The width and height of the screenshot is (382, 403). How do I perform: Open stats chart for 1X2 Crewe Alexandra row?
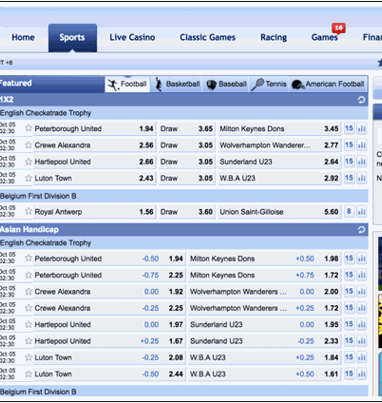click(361, 145)
